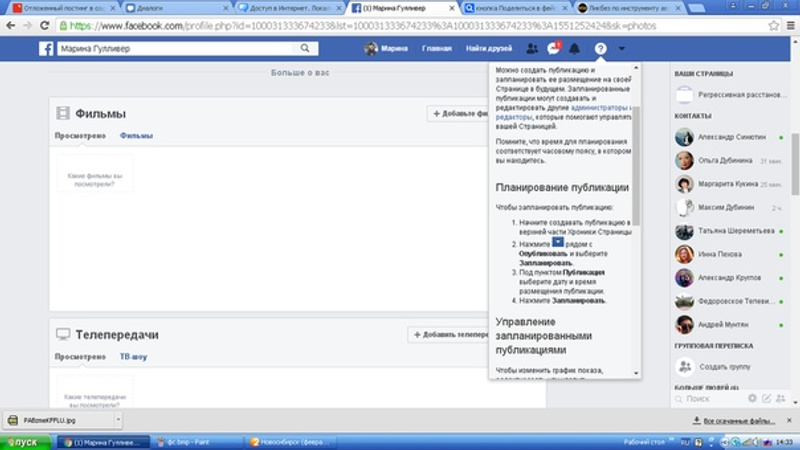Open Александр Синютин's avatar in contacts

coord(684,137)
